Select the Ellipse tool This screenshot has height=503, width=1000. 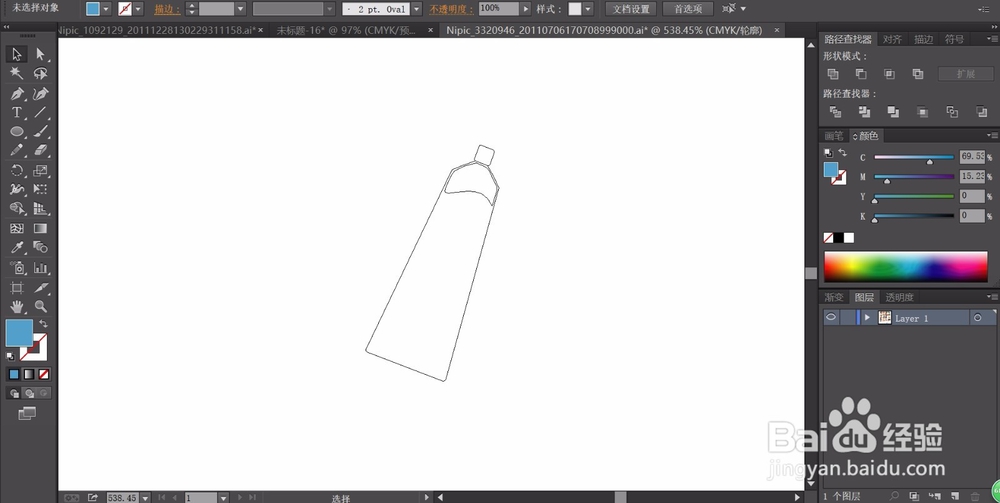coord(17,132)
